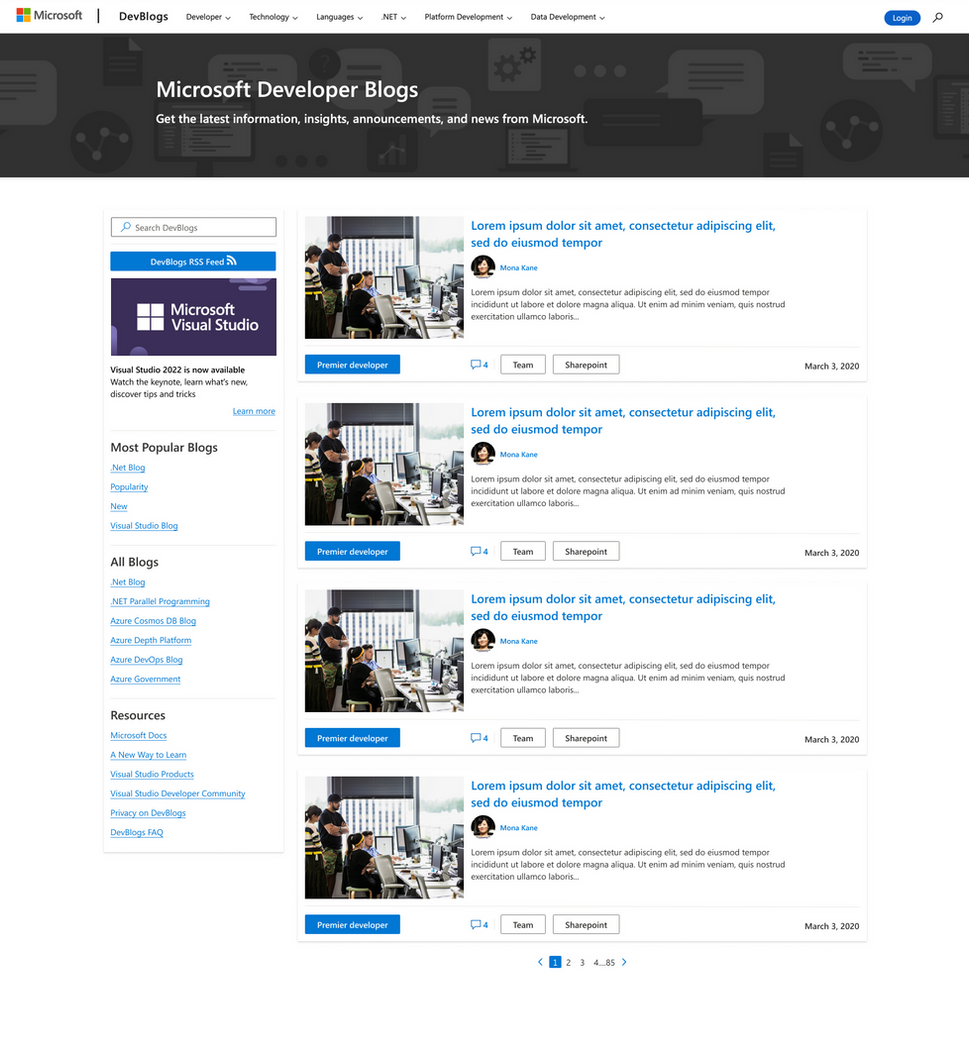Expand the Developer navigation dropdown

point(207,17)
